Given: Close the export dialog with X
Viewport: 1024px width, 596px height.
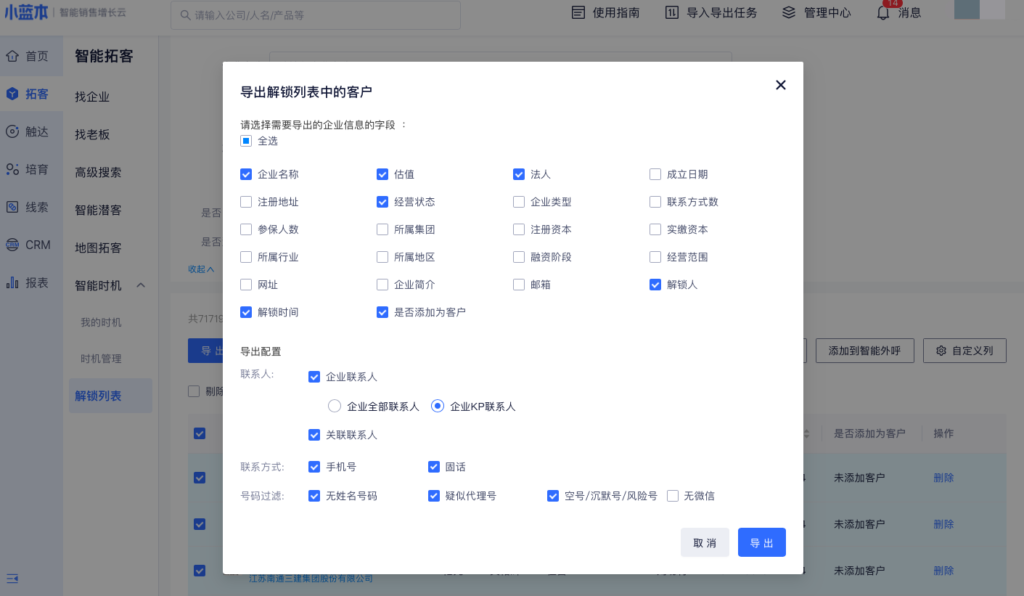Looking at the screenshot, I should [x=781, y=85].
